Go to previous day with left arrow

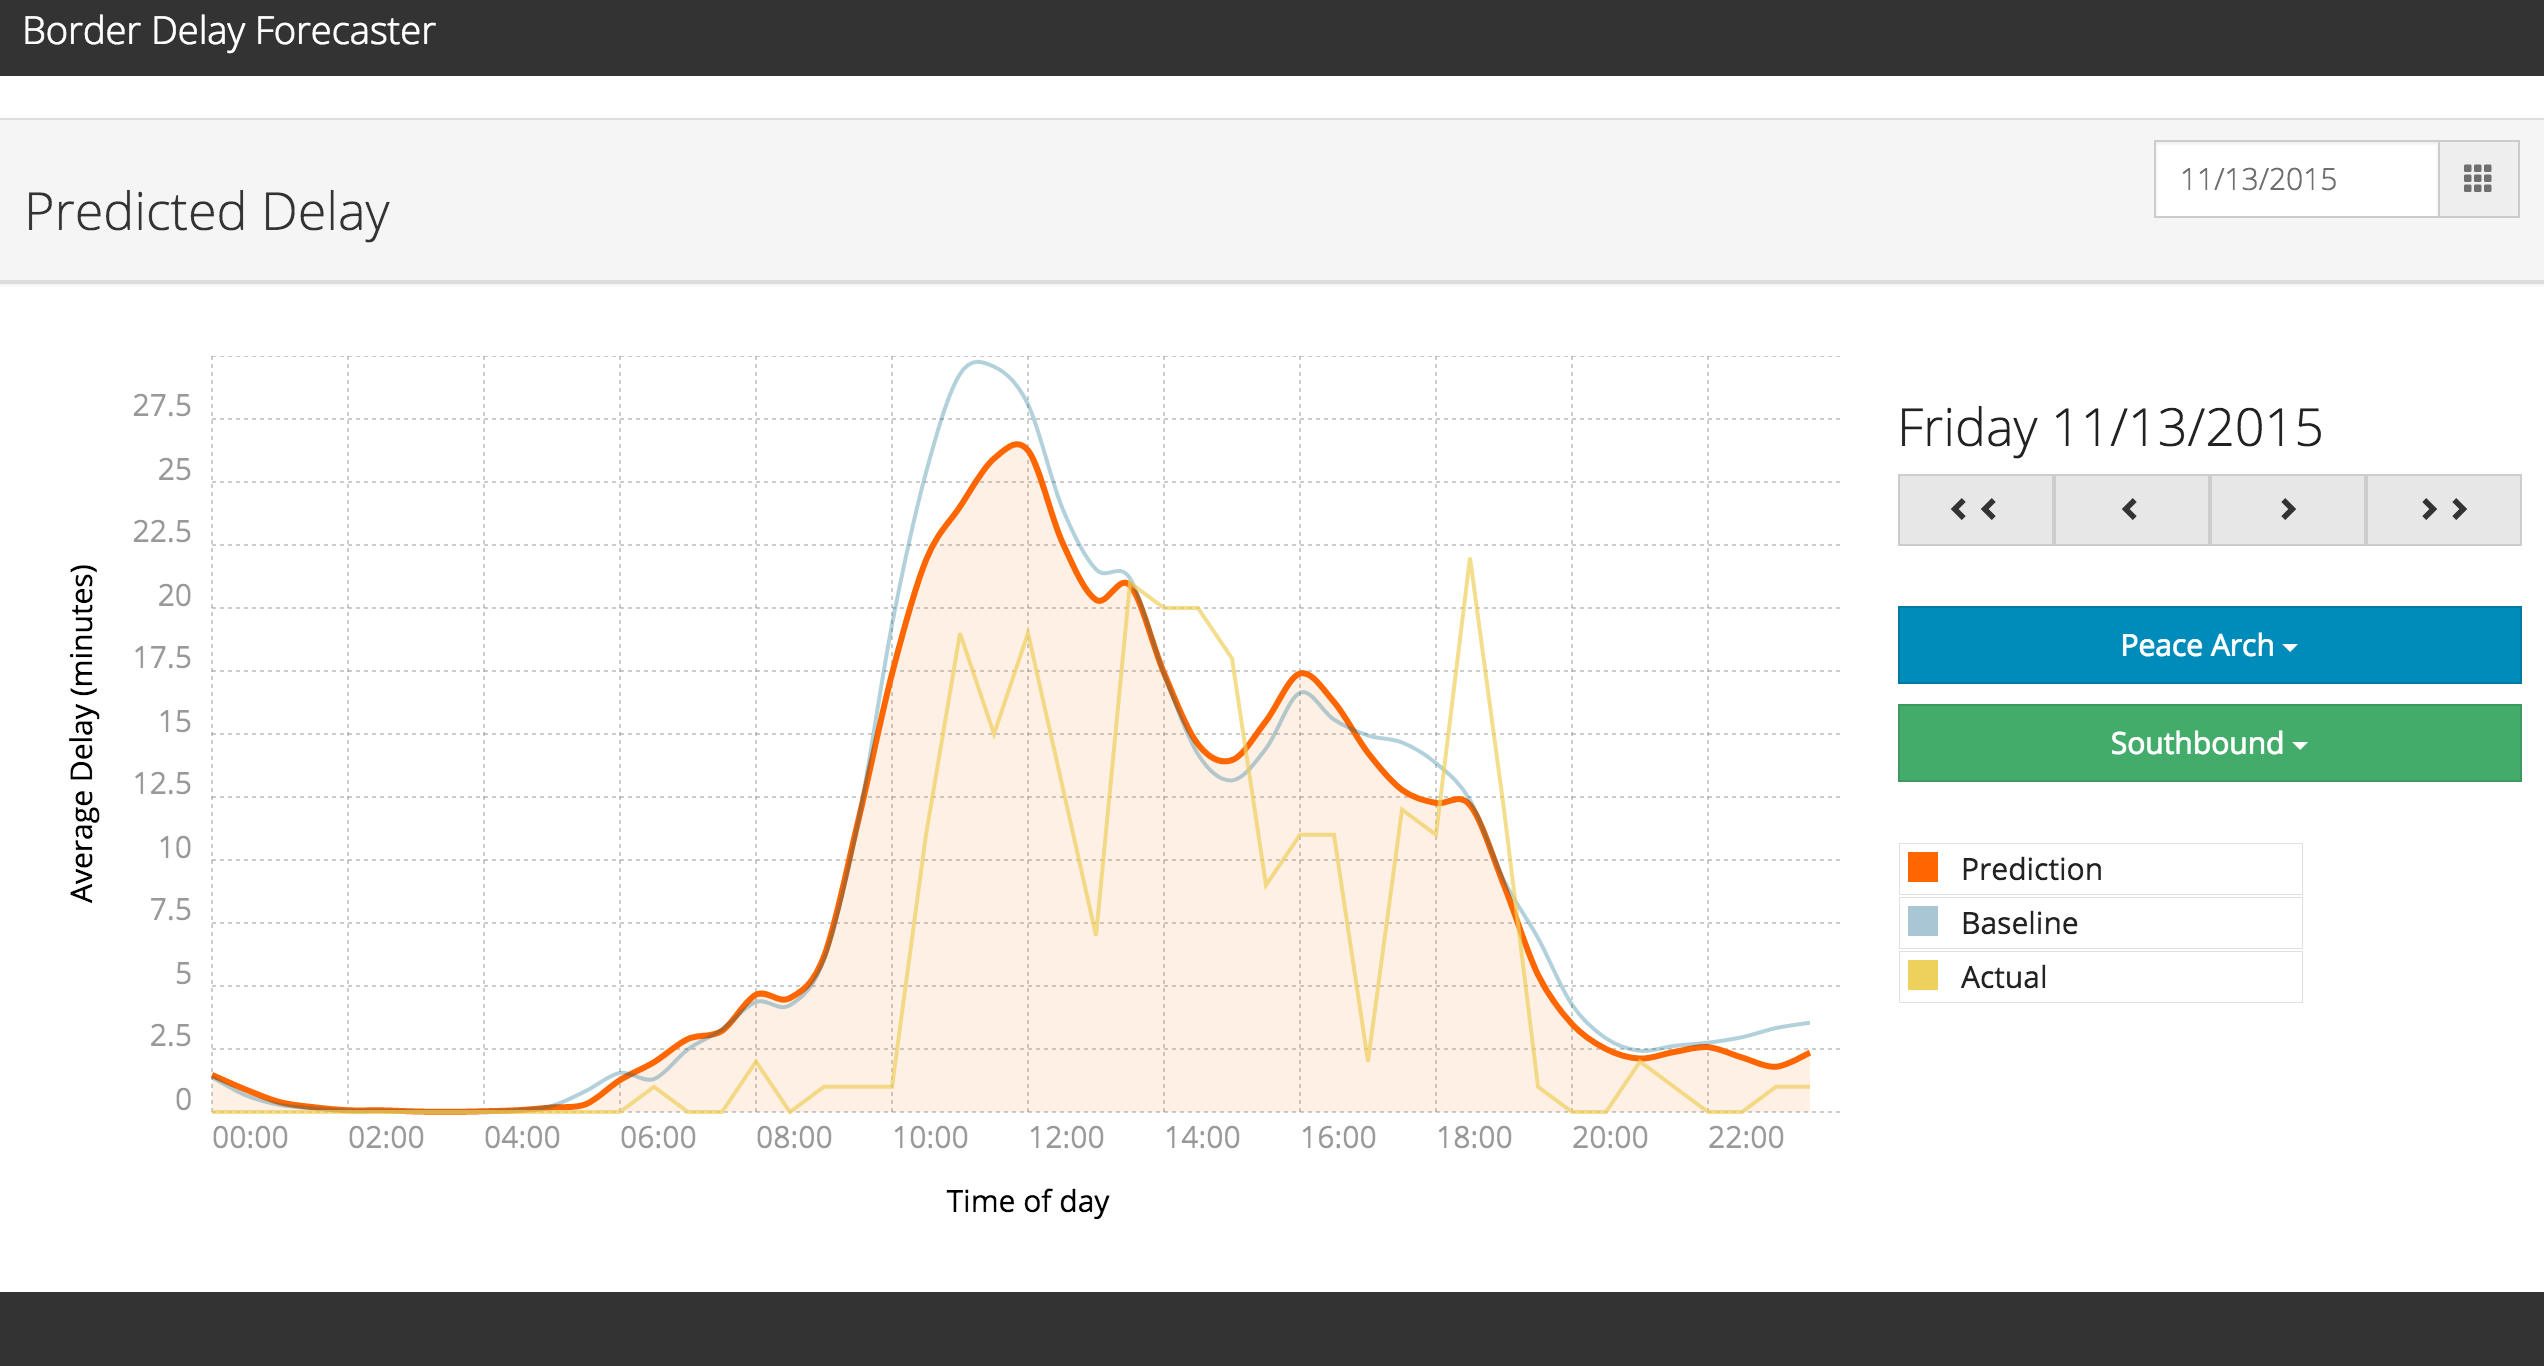click(x=2131, y=510)
